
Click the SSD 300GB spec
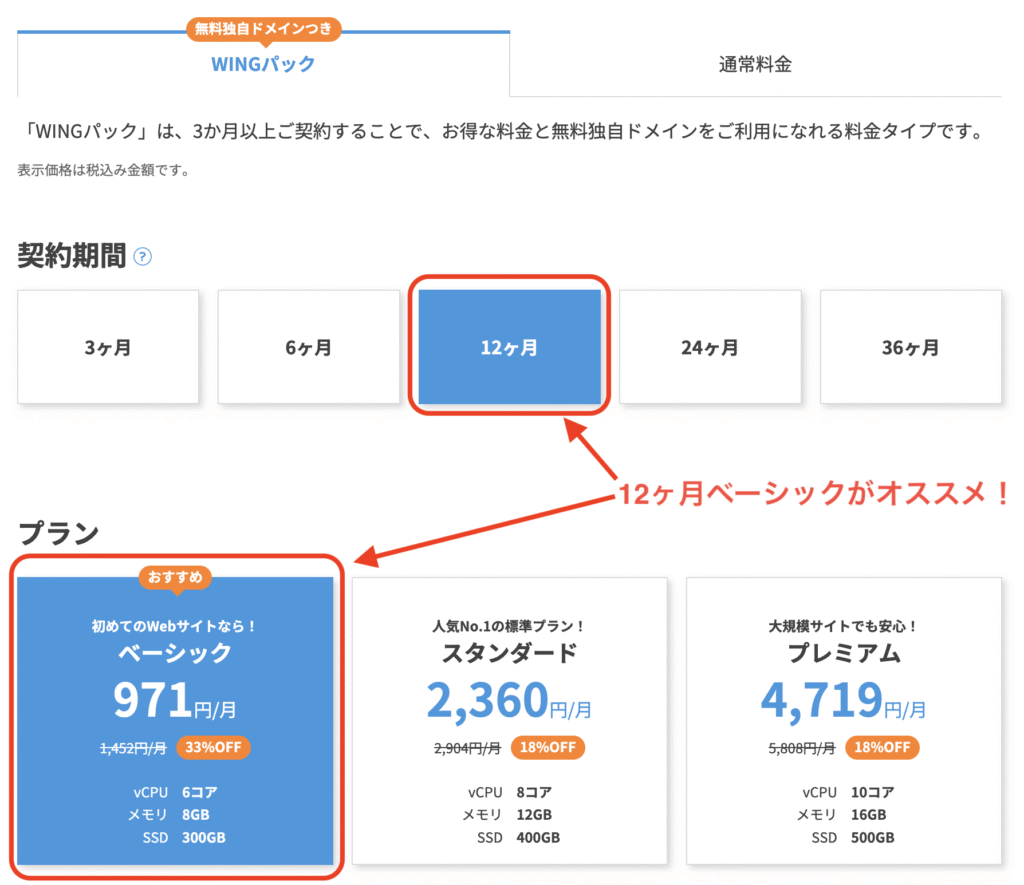point(184,837)
